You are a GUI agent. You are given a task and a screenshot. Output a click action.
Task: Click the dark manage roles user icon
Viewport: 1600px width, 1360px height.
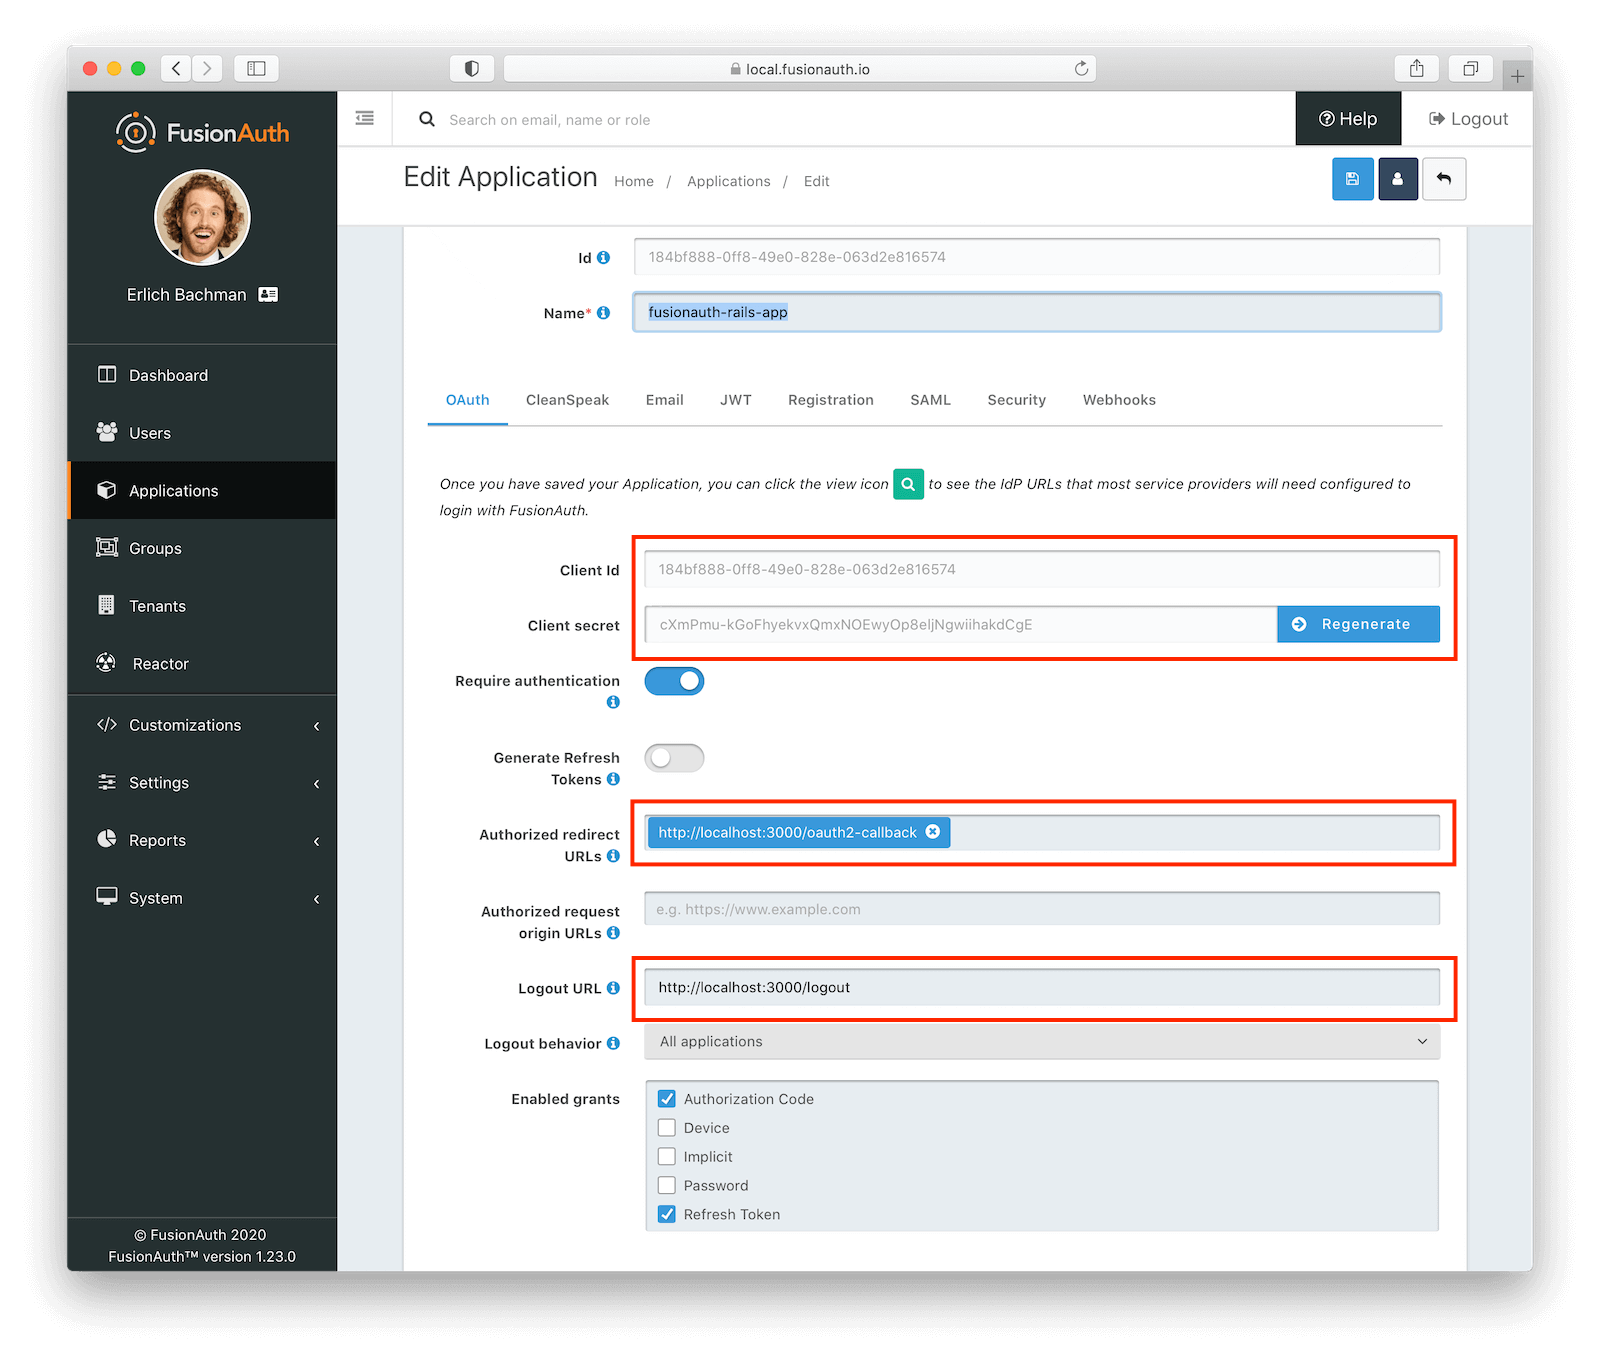coord(1398,179)
